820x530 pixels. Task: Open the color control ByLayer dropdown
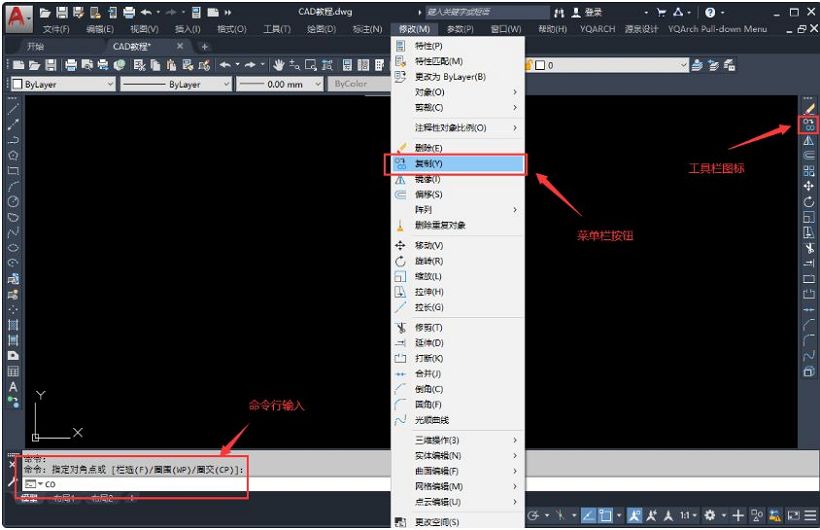tap(62, 84)
